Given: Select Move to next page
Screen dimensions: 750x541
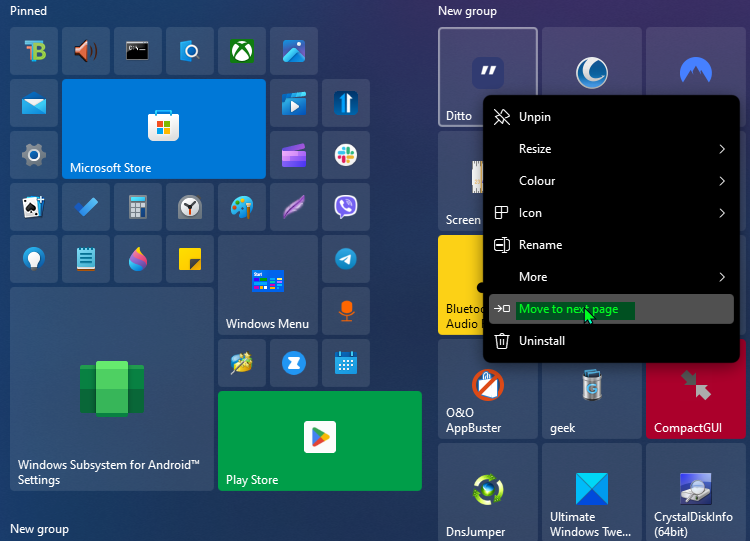Looking at the screenshot, I should coord(611,309).
